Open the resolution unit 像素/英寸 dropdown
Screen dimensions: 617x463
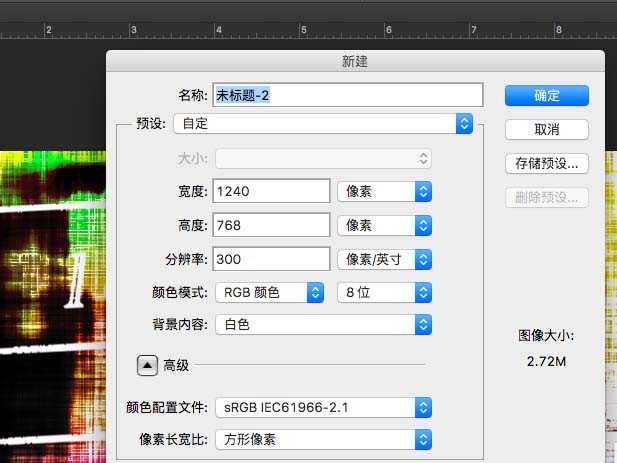coord(384,259)
